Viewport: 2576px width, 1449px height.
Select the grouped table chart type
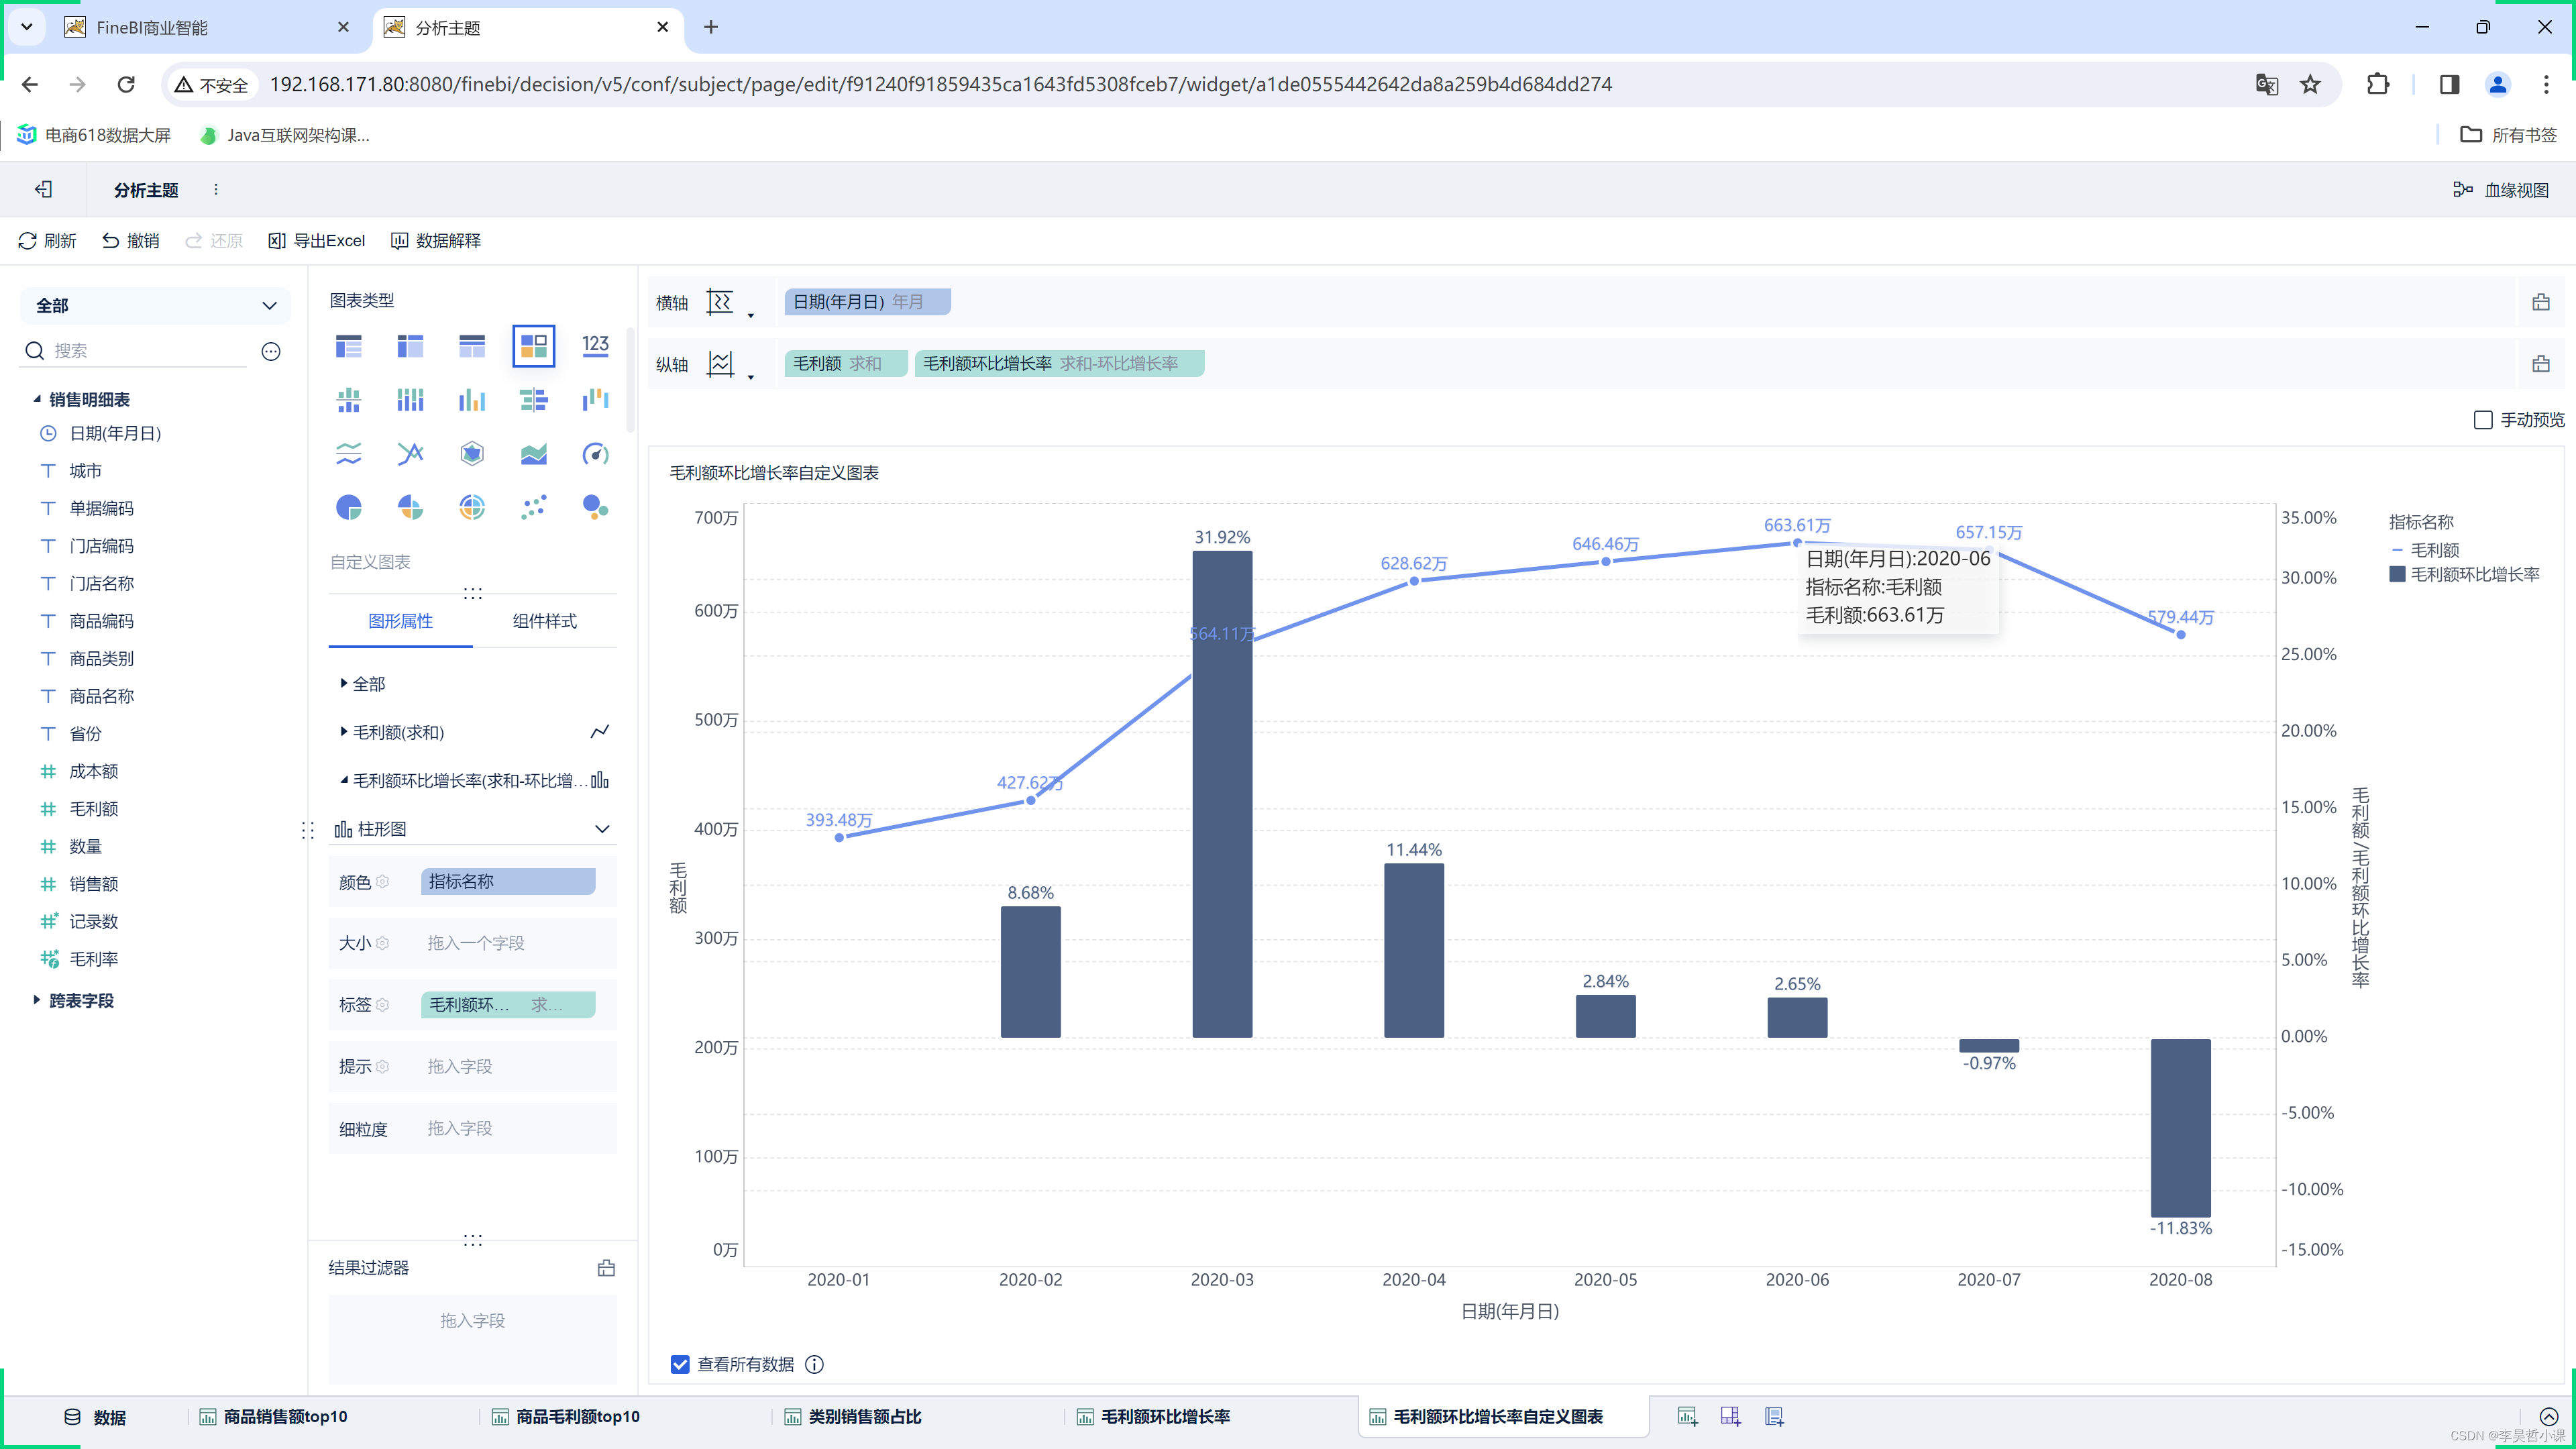pyautogui.click(x=348, y=346)
